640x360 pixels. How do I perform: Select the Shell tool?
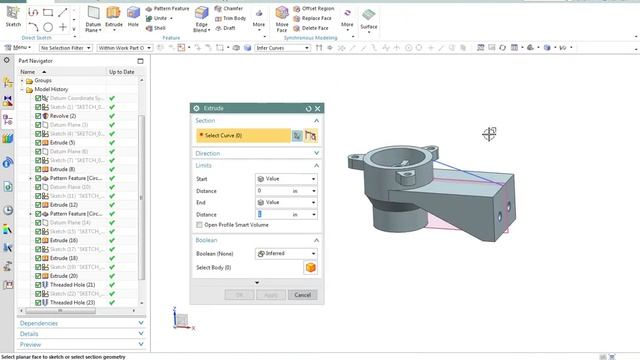pyautogui.click(x=156, y=28)
